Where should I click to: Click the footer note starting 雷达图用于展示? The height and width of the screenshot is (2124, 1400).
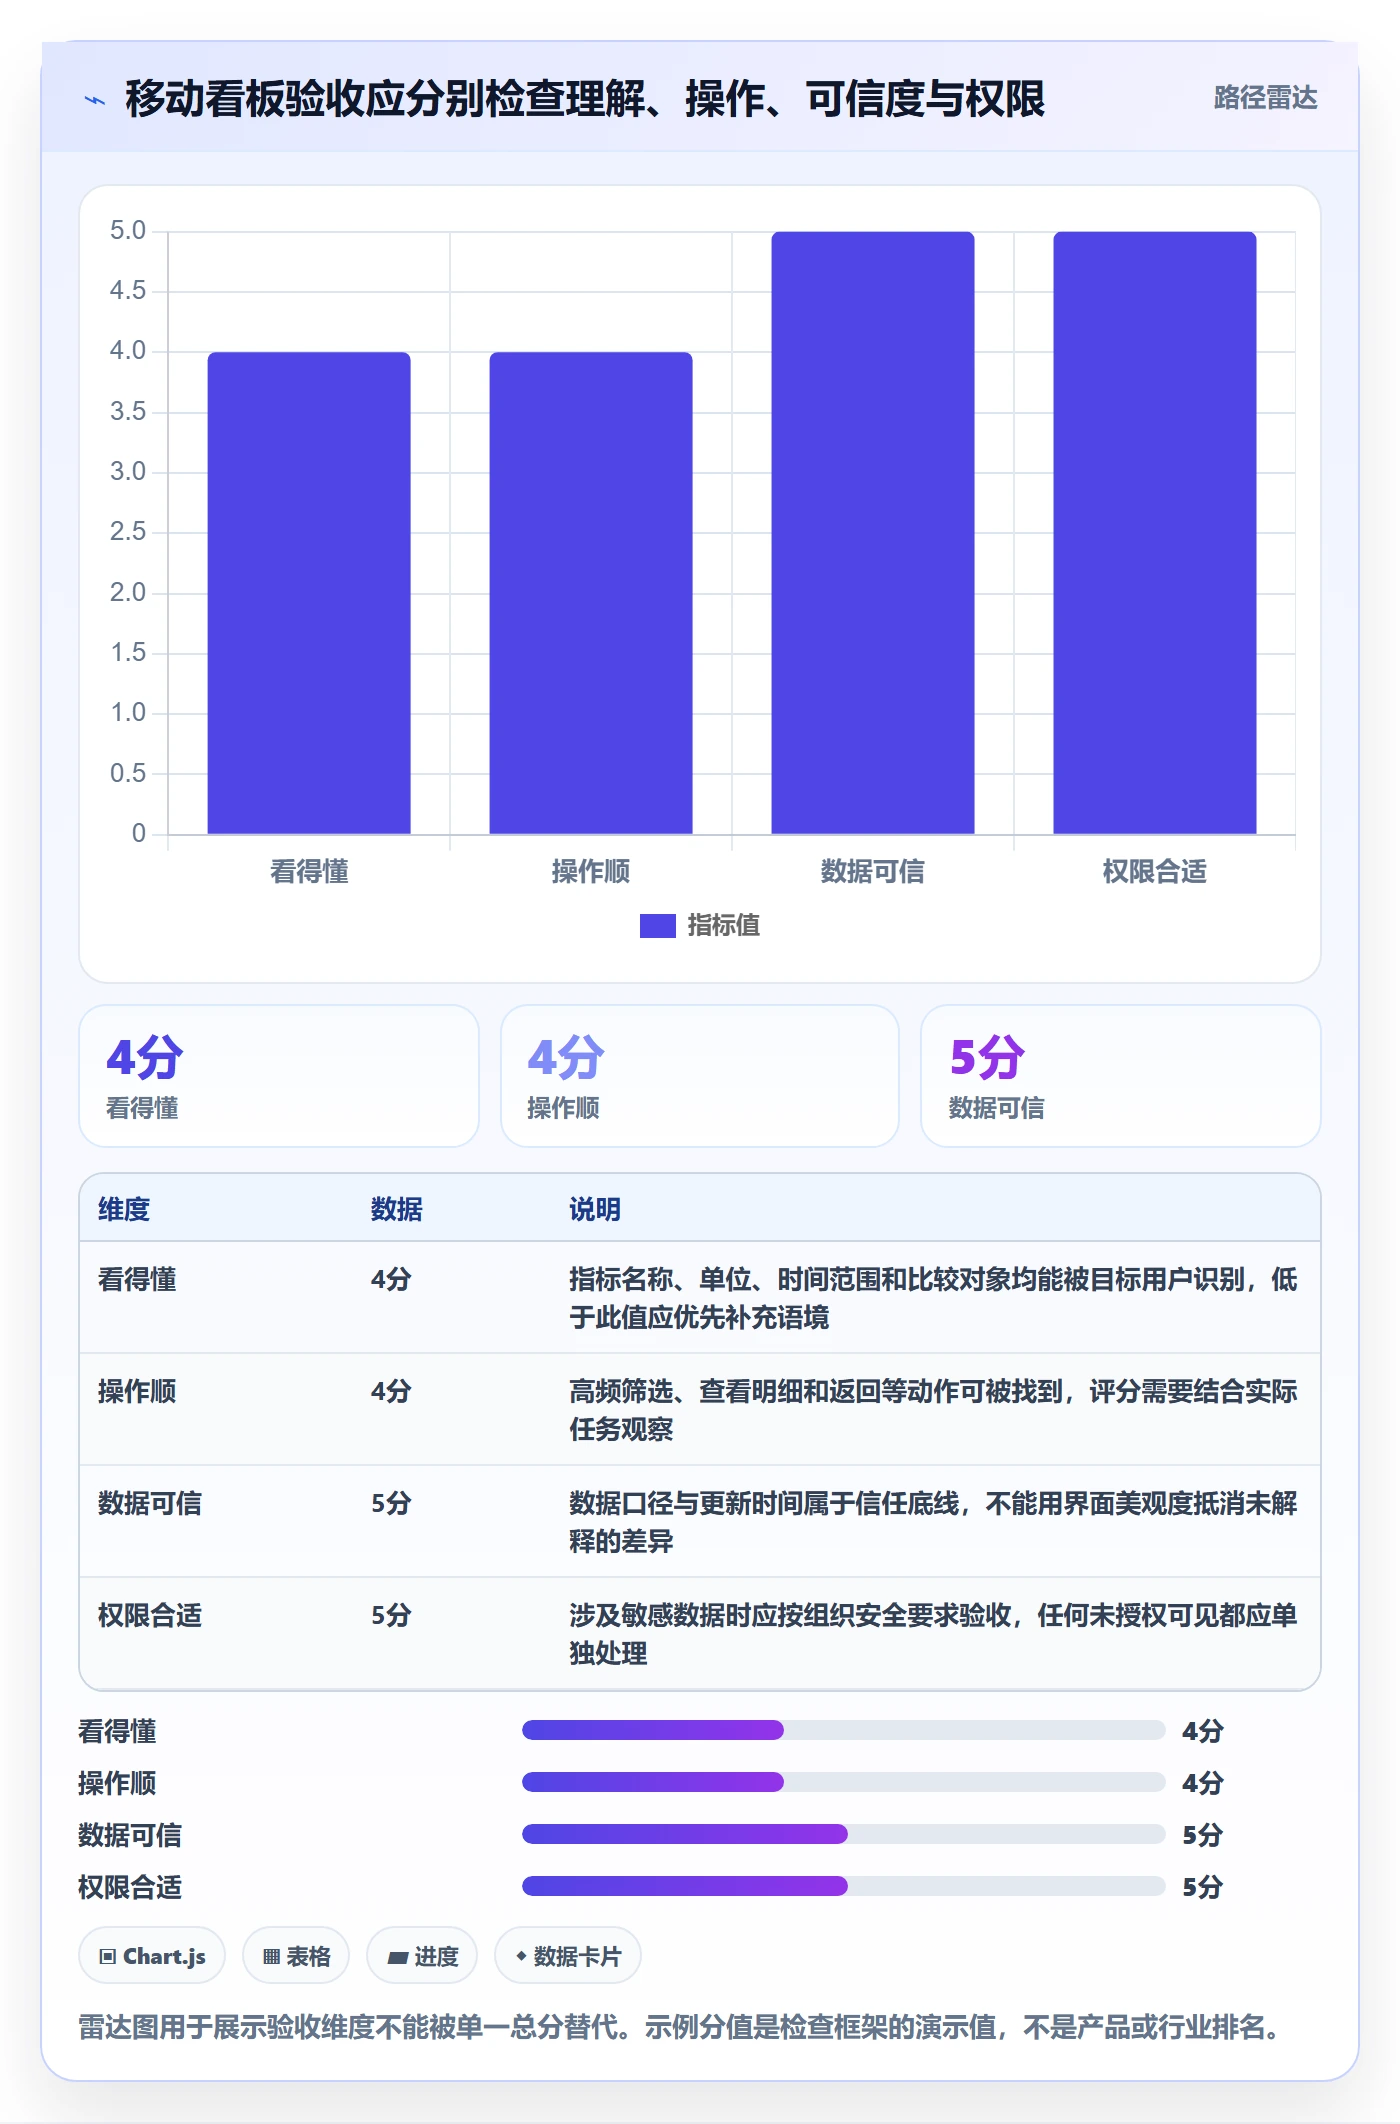tap(682, 2027)
